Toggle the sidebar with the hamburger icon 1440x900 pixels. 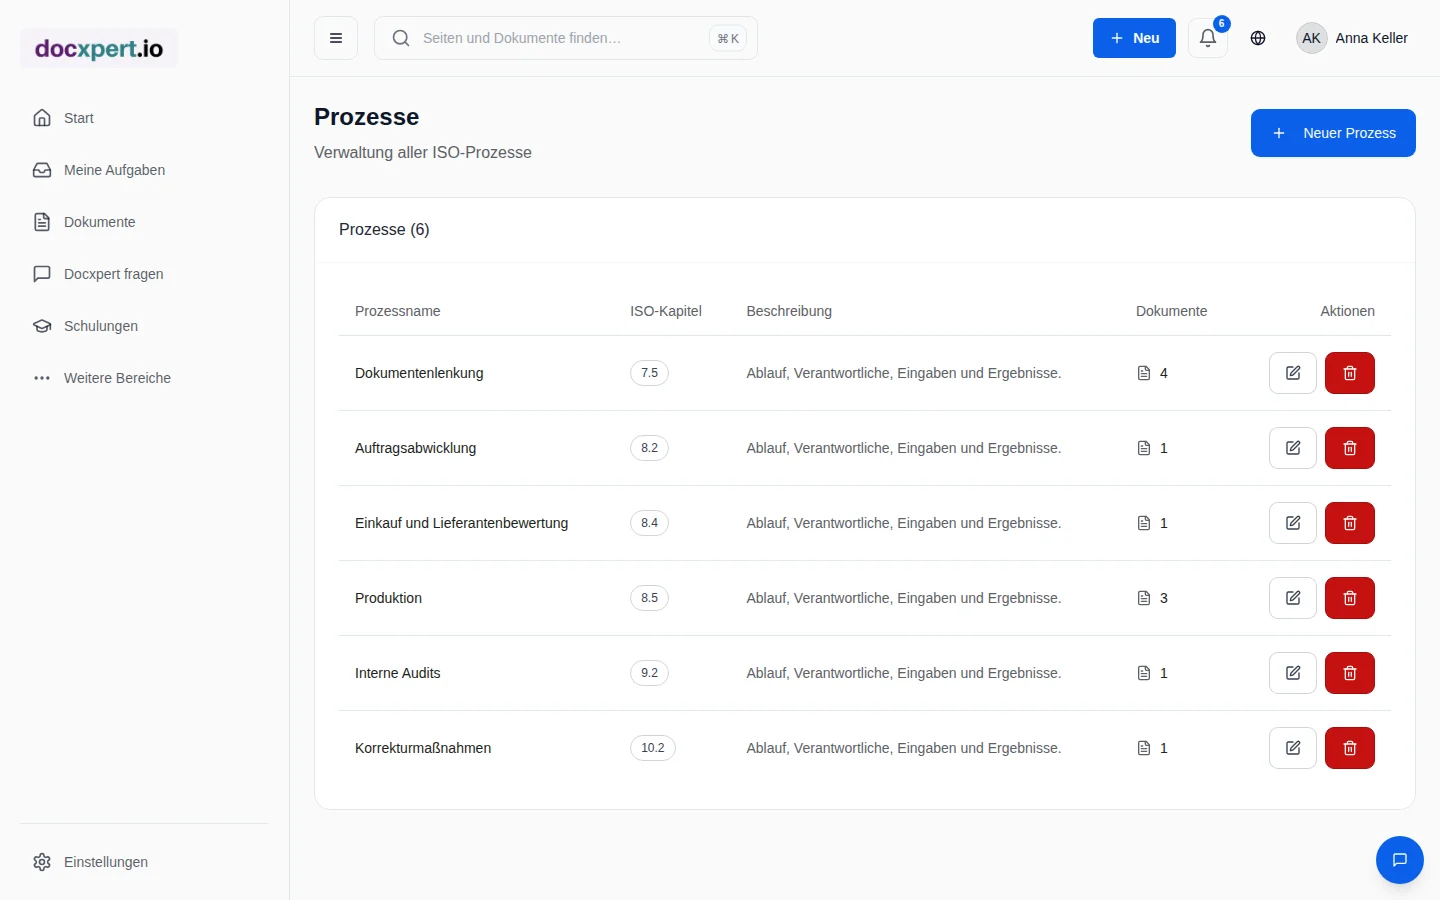coord(336,38)
